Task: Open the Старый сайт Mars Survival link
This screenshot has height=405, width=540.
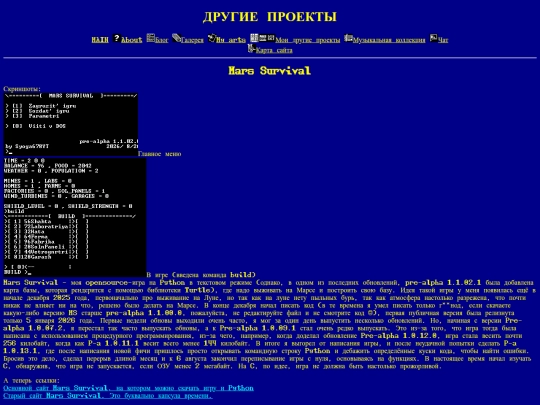Action: tap(108, 396)
